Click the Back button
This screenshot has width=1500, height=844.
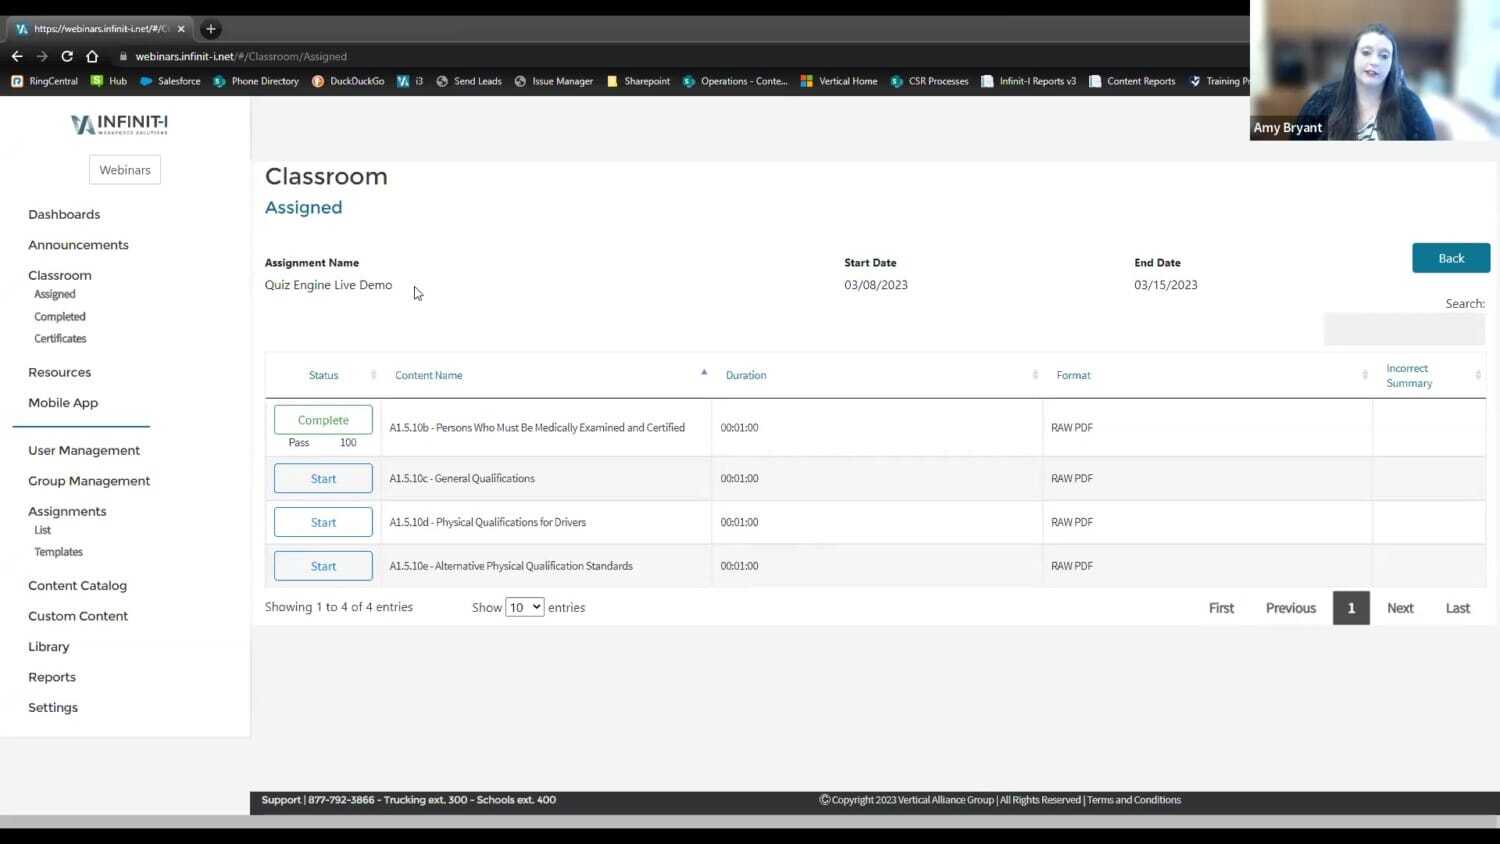tap(1450, 257)
